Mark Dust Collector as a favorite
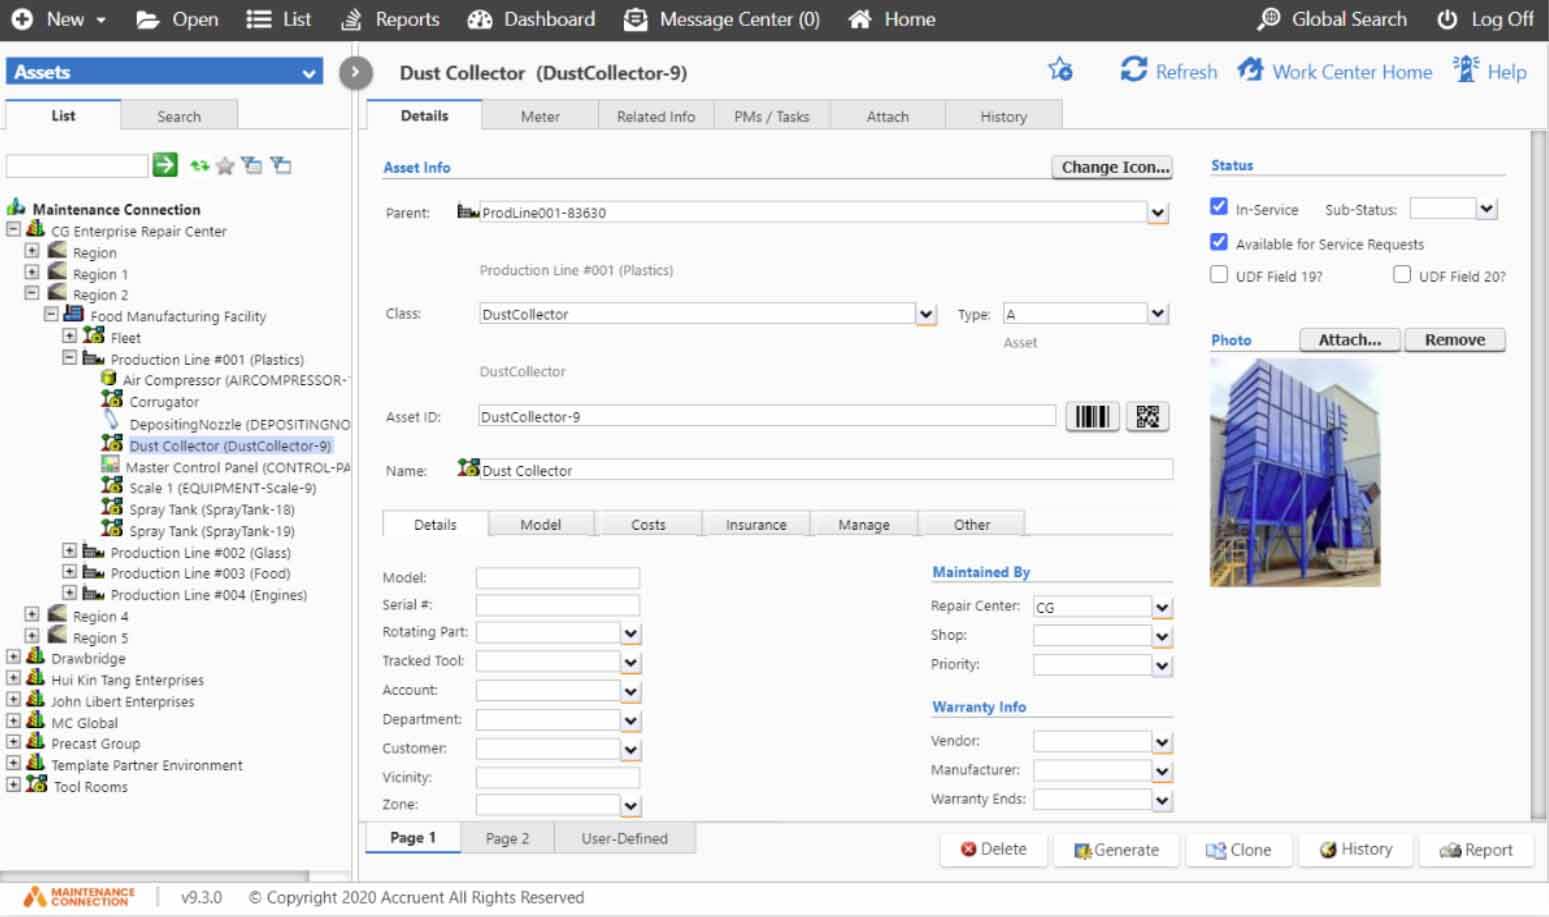This screenshot has width=1549, height=917. (x=1060, y=70)
